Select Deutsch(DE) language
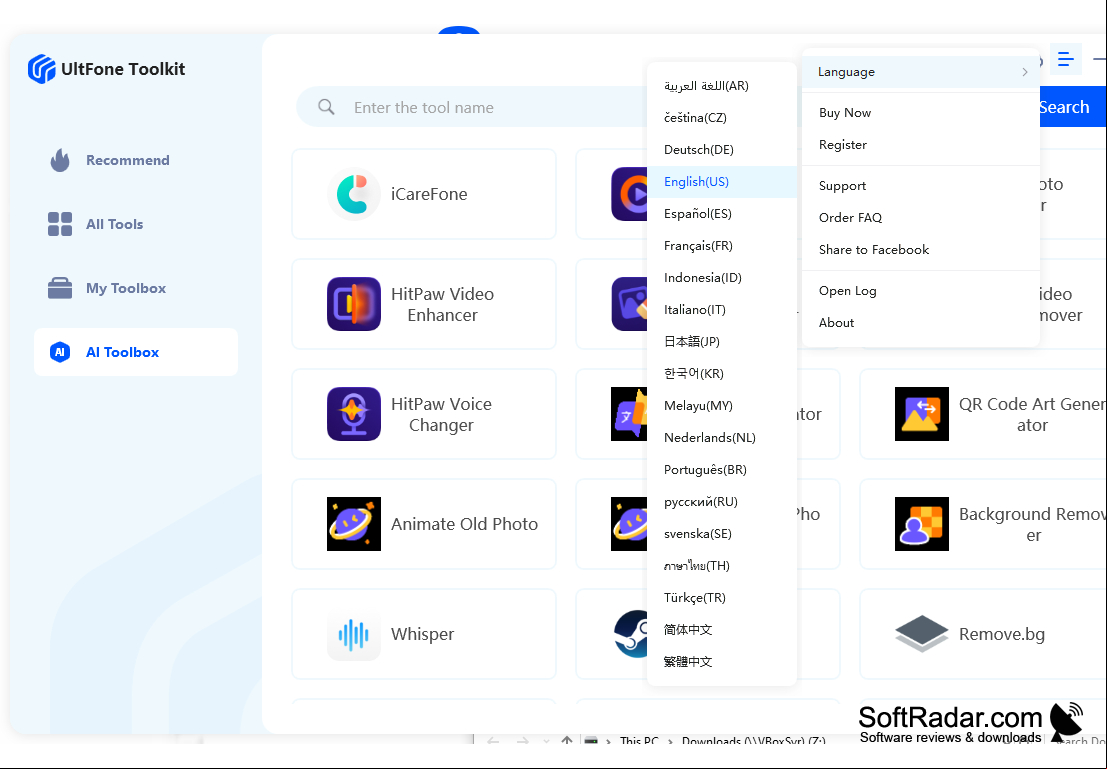The width and height of the screenshot is (1107, 769). tap(722, 150)
